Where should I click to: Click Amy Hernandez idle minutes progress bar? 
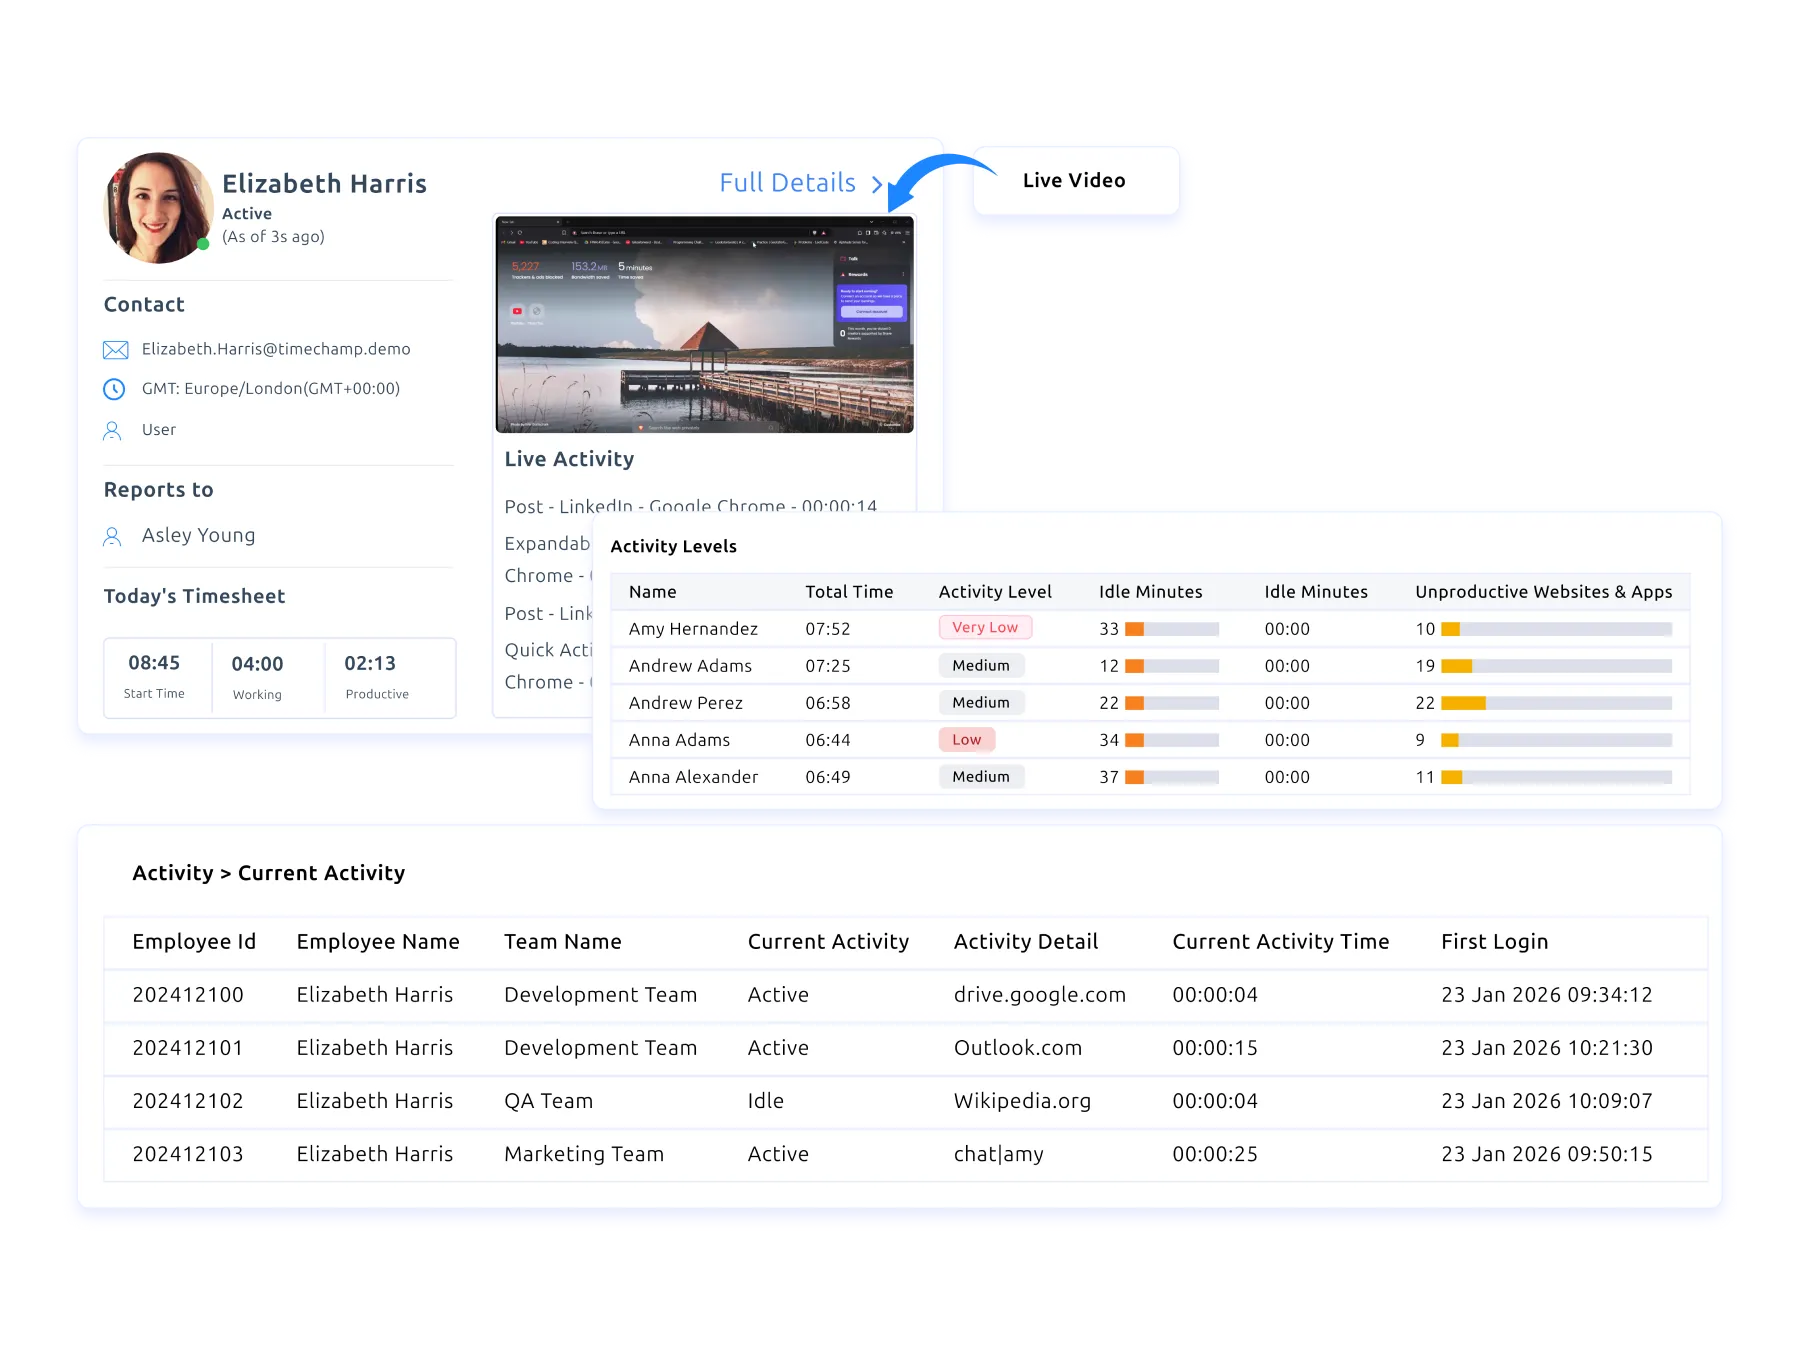1172,629
